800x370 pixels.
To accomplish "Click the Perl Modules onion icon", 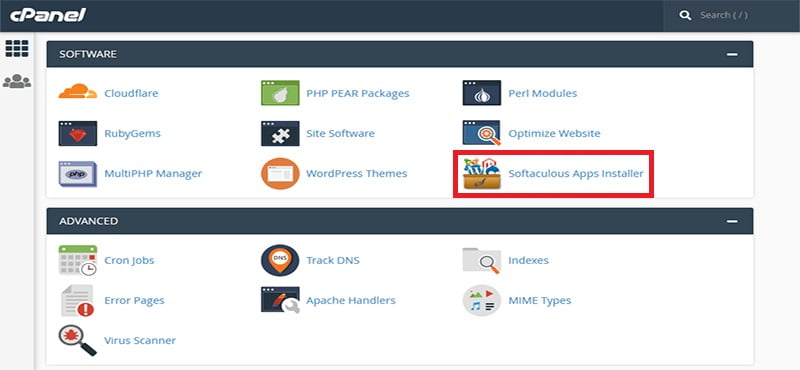I will (482, 93).
